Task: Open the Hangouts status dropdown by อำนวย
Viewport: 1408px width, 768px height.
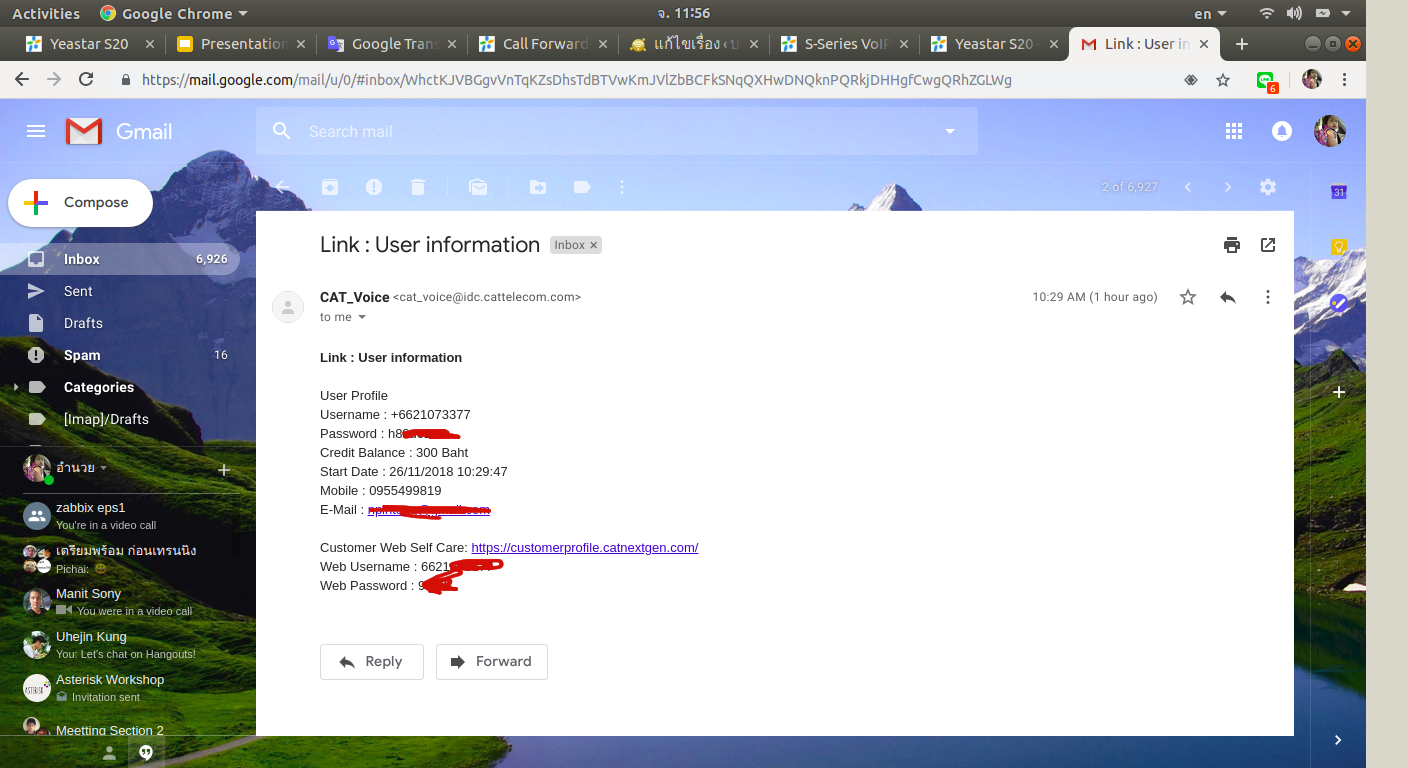Action: pyautogui.click(x=103, y=468)
